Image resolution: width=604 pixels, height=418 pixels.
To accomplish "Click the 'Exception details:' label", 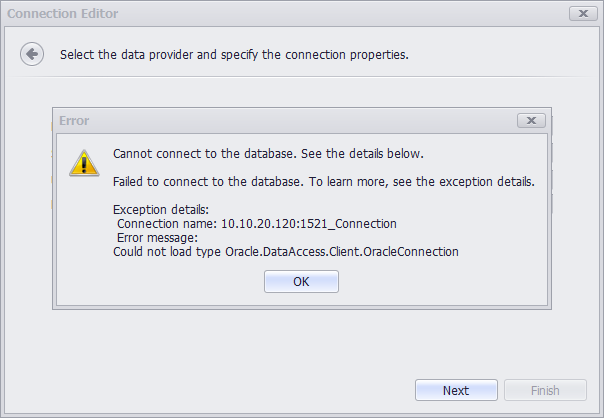I will [161, 210].
